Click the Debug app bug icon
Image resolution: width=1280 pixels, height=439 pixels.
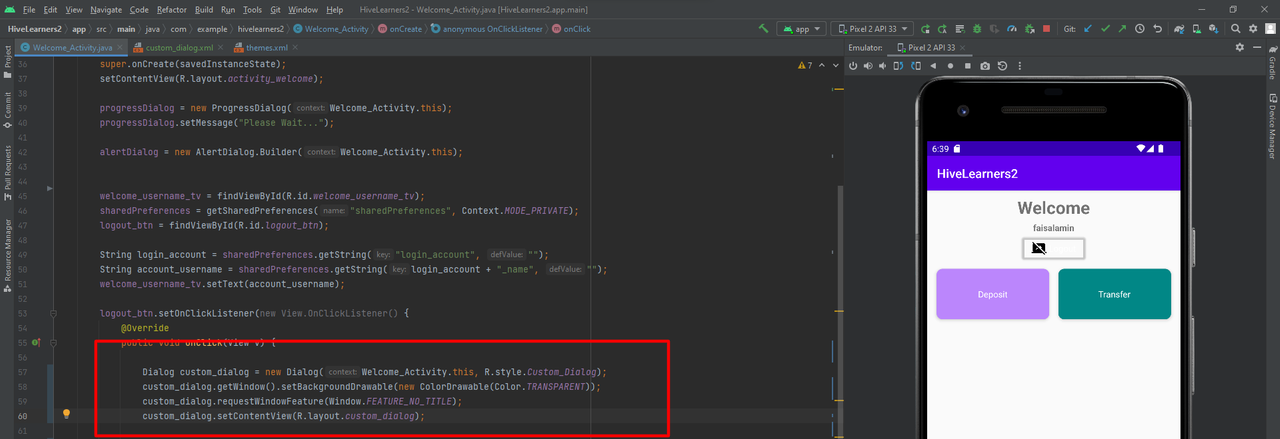pos(977,29)
